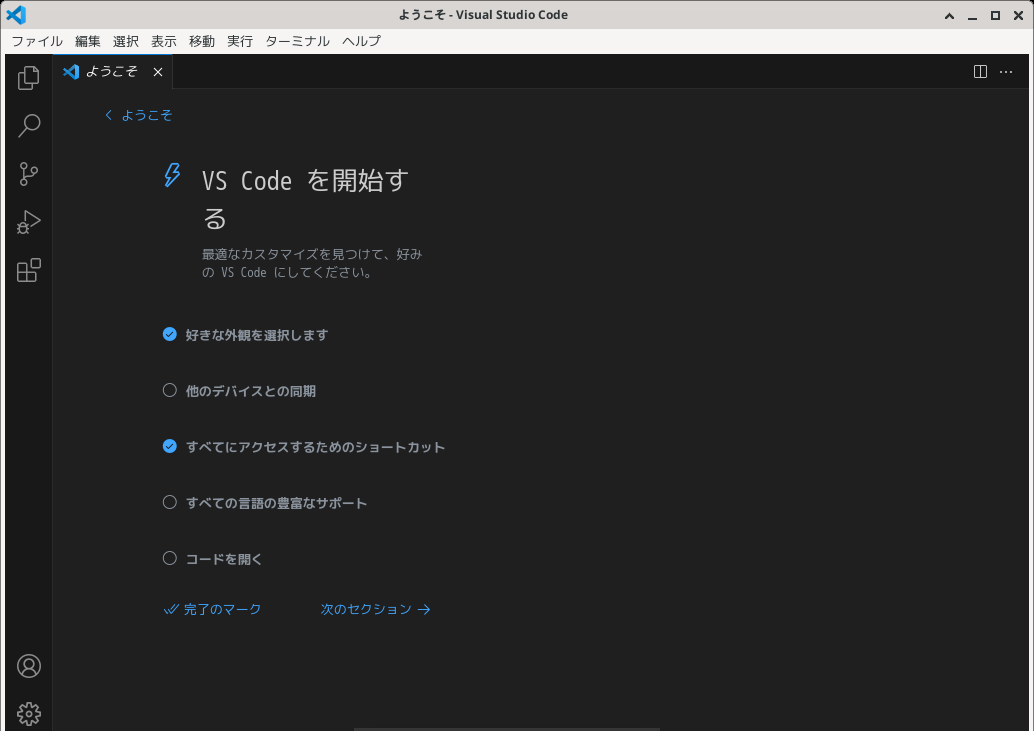Open the 実行 menu
The height and width of the screenshot is (731, 1034).
coord(240,41)
